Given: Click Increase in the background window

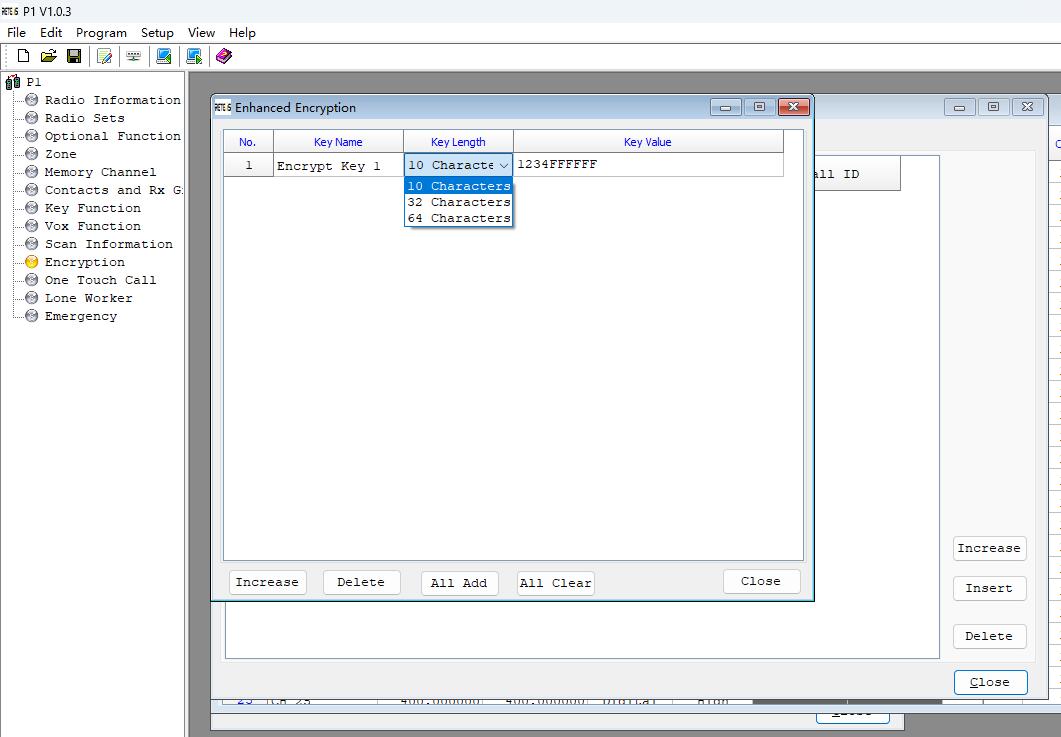Looking at the screenshot, I should coord(989,548).
